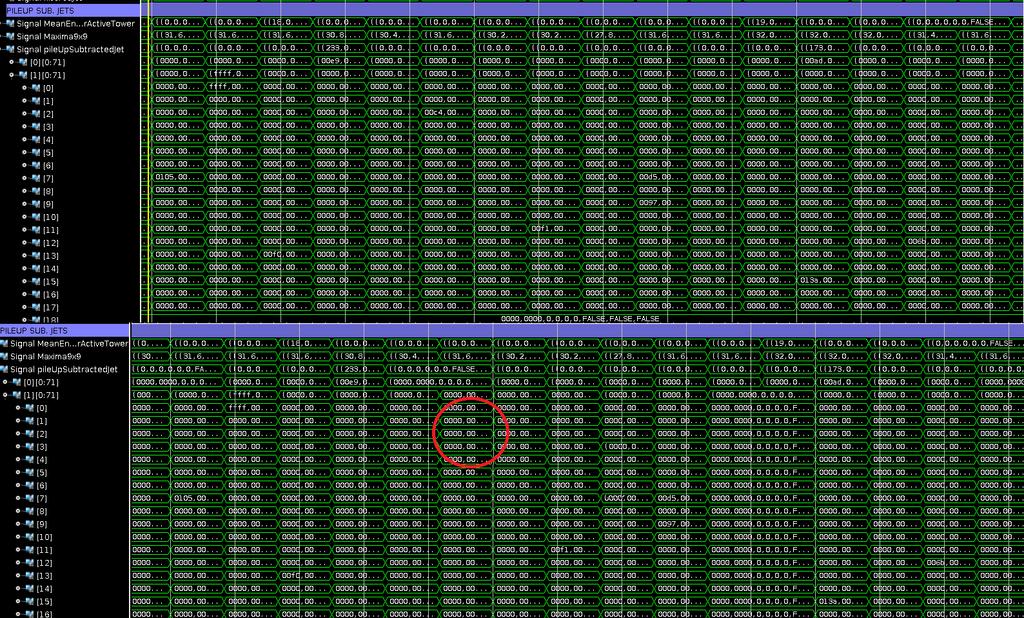Viewport: 1024px width, 618px height.
Task: Expand element [2] in the lower pane tree
Action: (x=18, y=434)
